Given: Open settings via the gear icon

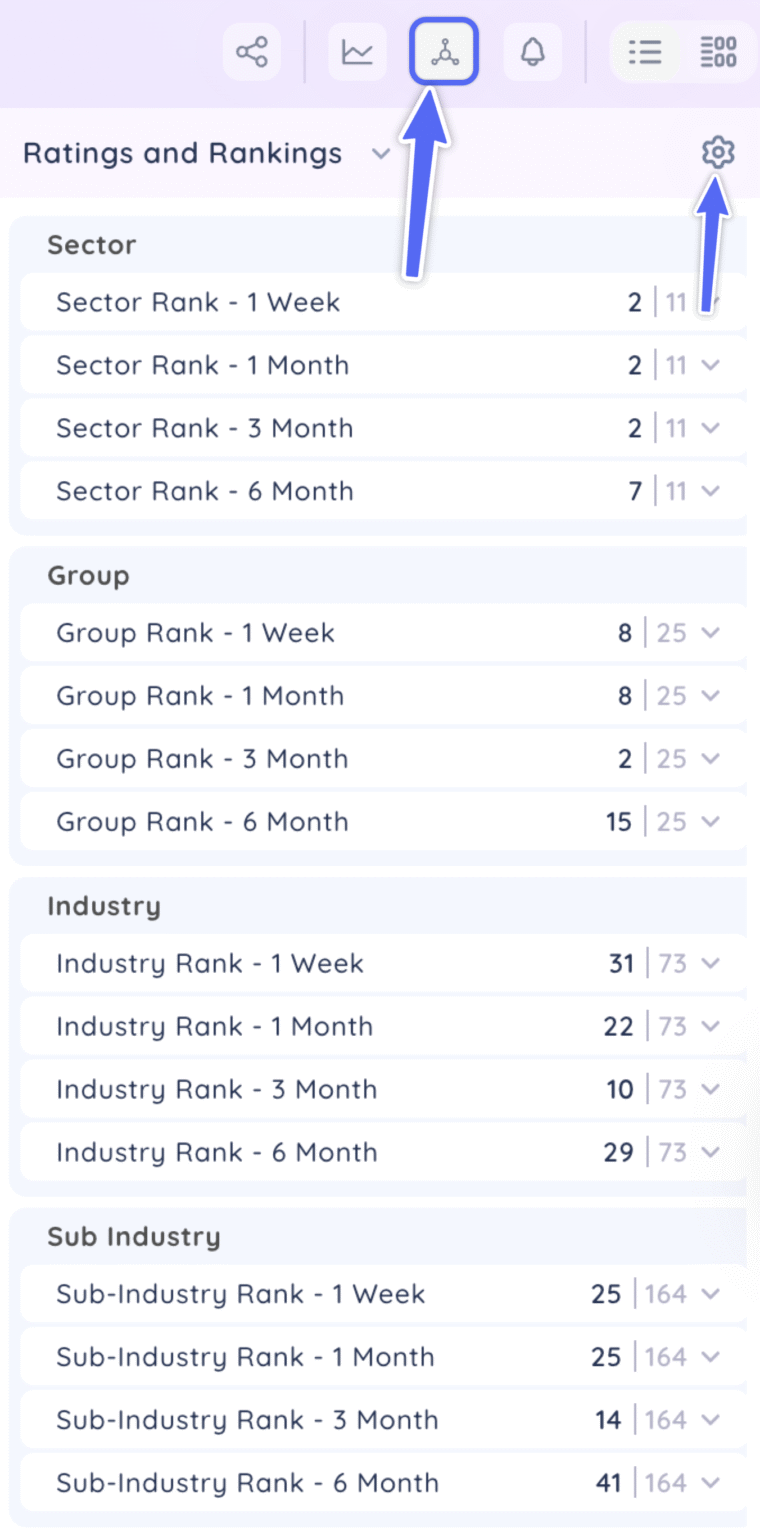Looking at the screenshot, I should (718, 153).
